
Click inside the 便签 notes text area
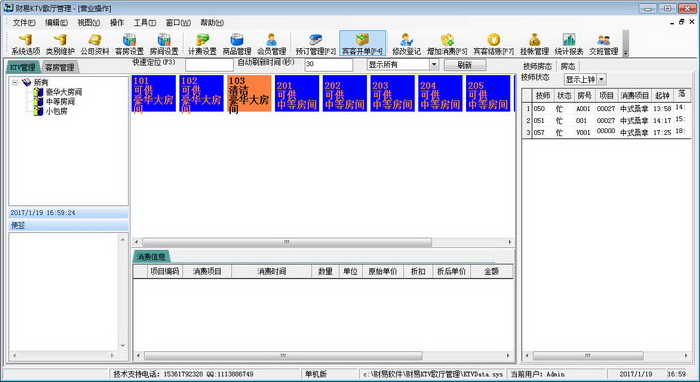pos(63,292)
